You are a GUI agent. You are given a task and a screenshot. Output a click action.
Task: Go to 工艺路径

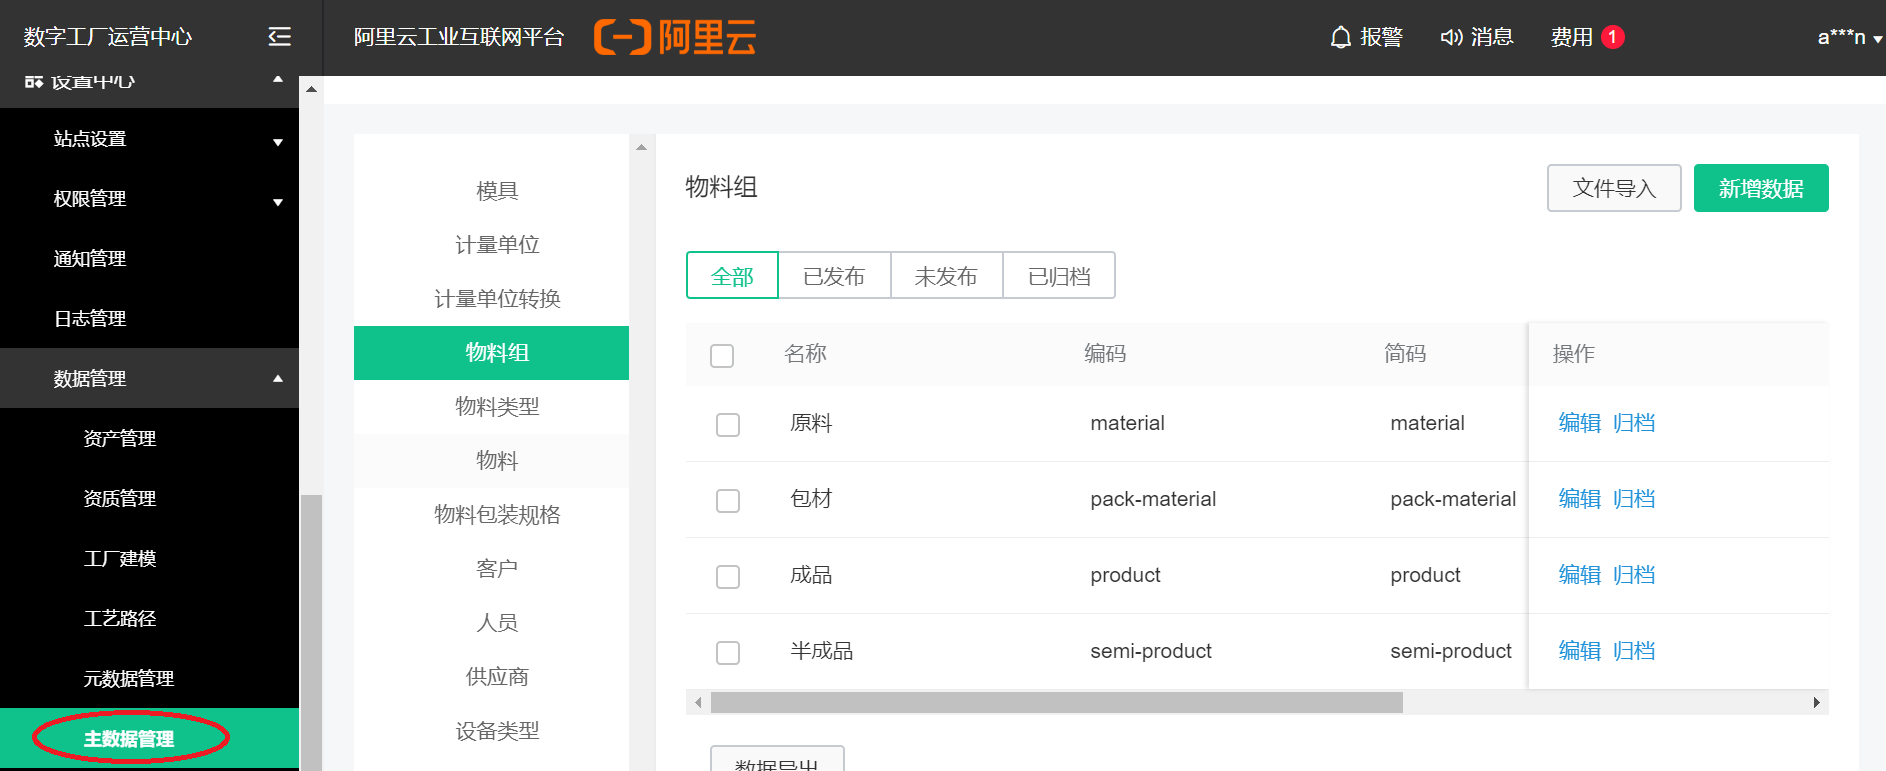point(120,618)
